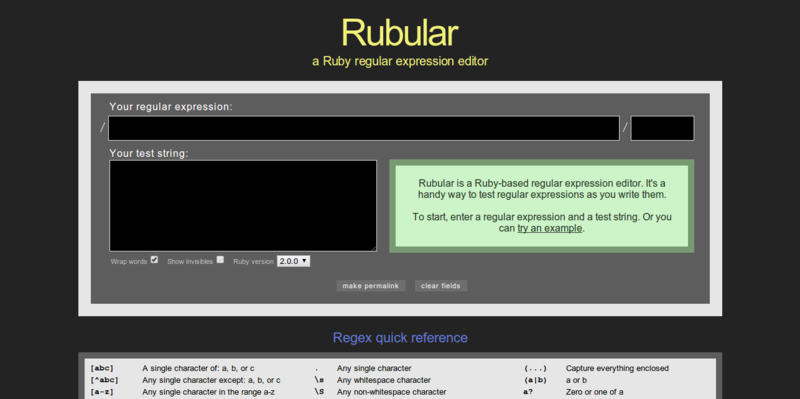
Task: Select the [^abc] reference pattern
Action: point(104,380)
